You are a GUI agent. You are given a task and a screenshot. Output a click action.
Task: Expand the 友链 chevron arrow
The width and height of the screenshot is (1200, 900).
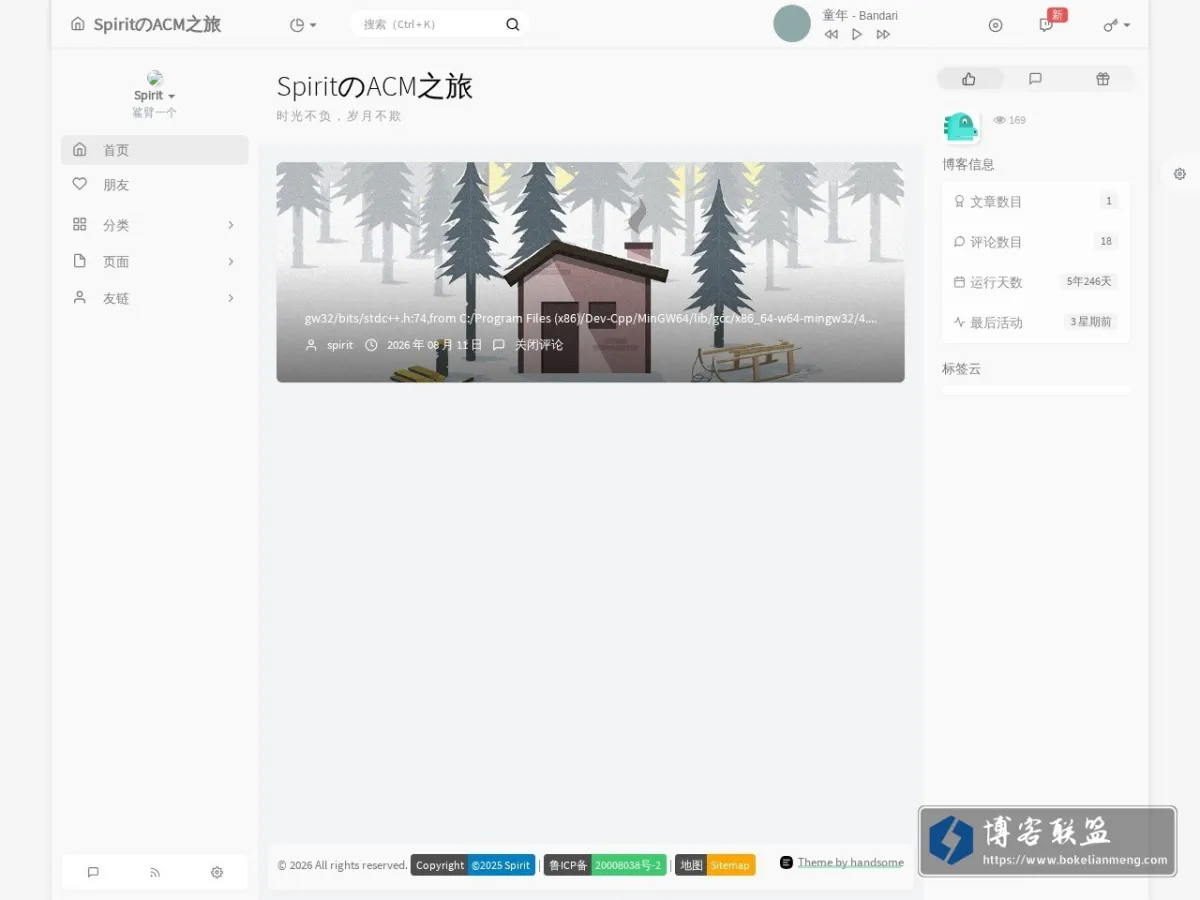(x=231, y=298)
